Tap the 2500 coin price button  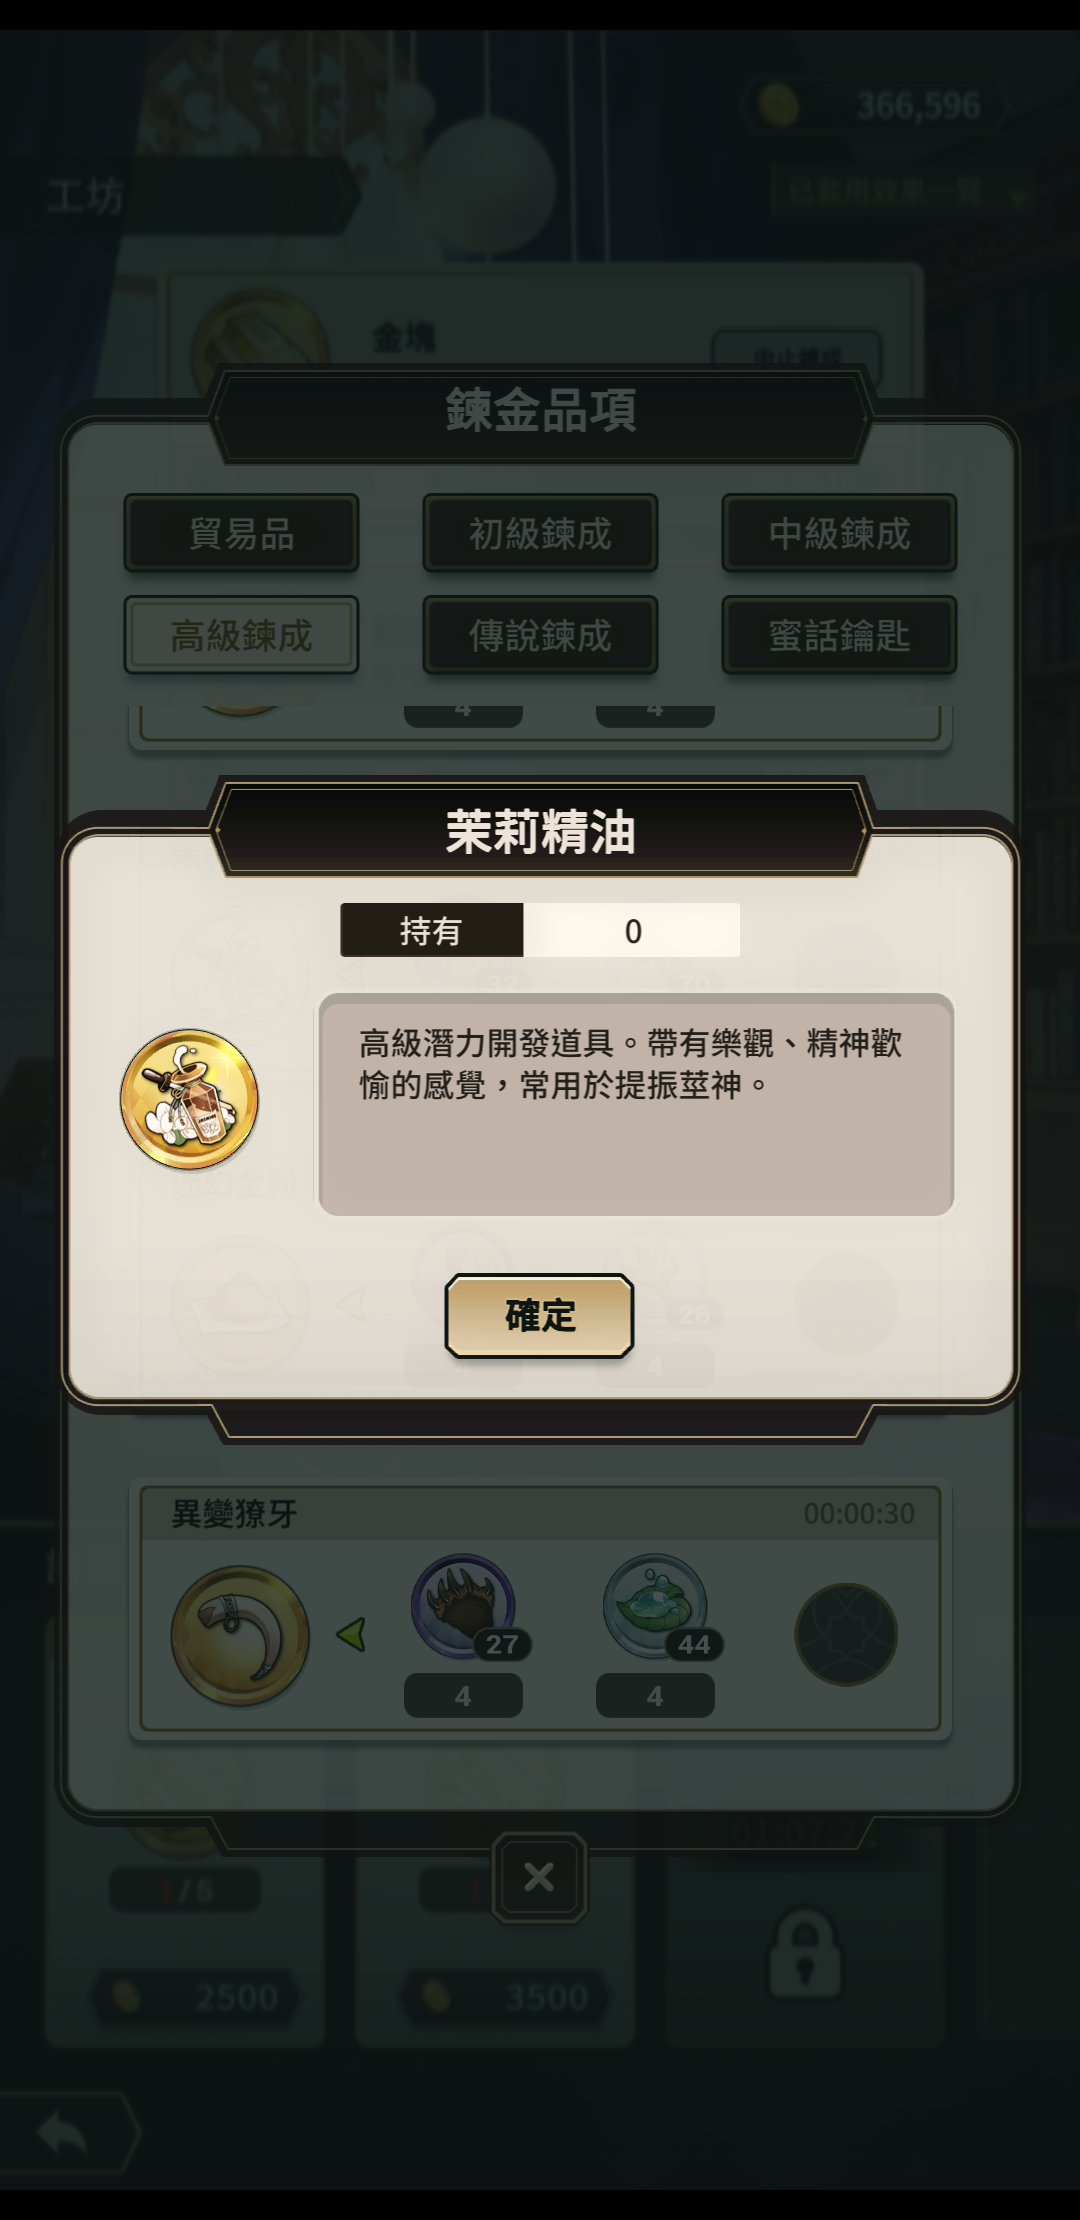pos(197,1997)
